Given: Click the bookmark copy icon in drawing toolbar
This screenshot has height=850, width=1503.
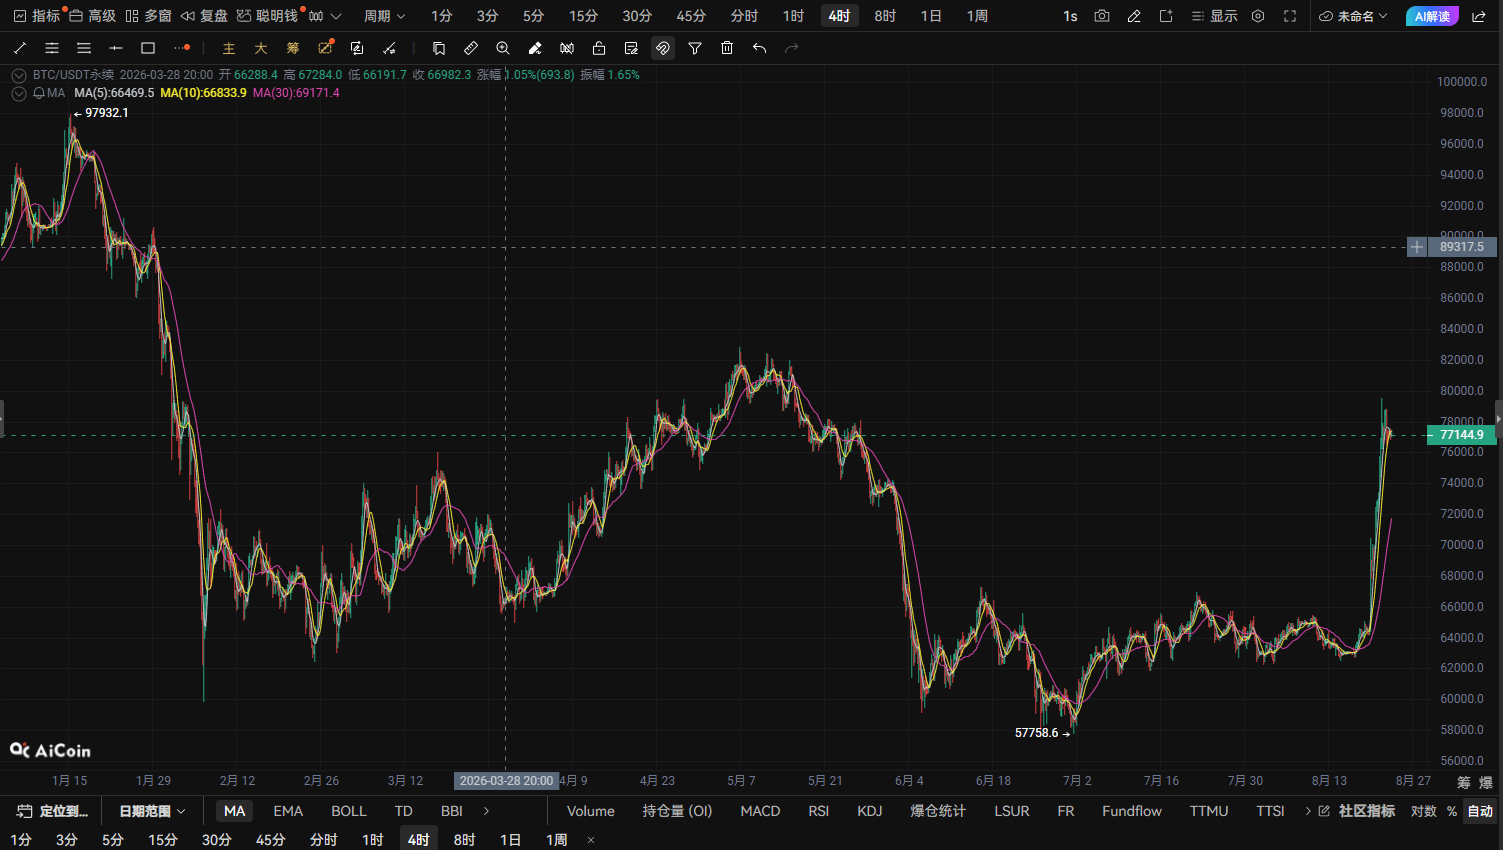Looking at the screenshot, I should coord(439,48).
